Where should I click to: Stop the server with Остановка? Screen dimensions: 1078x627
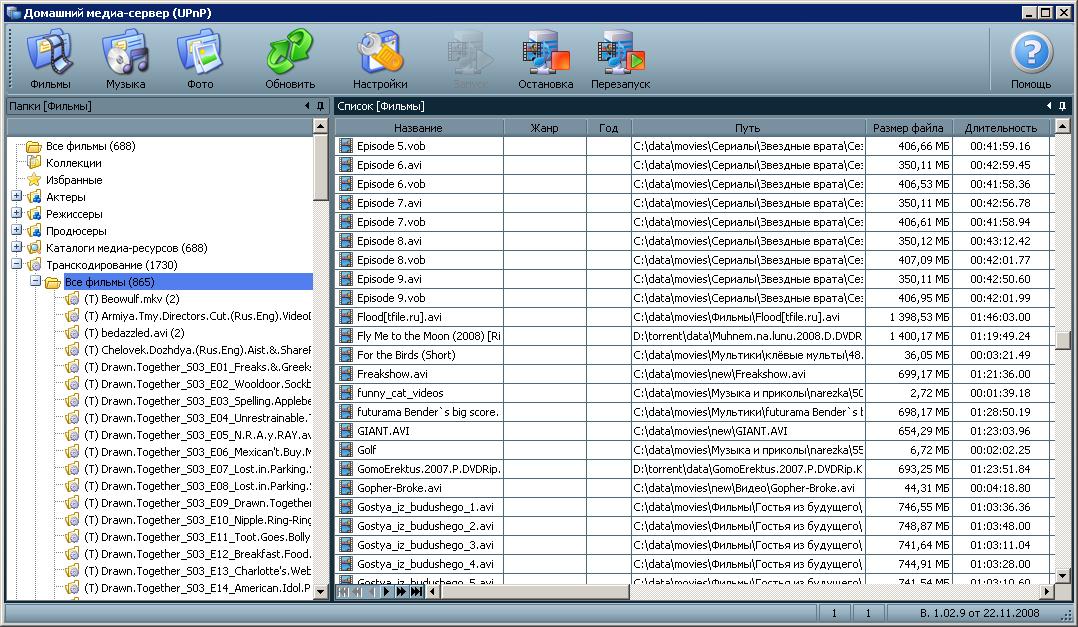pos(545,60)
